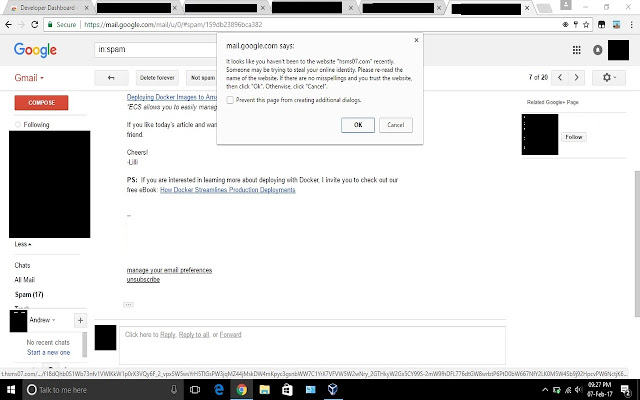Open 'Deploying Docker Images' article link
The width and height of the screenshot is (640, 400).
pyautogui.click(x=171, y=97)
